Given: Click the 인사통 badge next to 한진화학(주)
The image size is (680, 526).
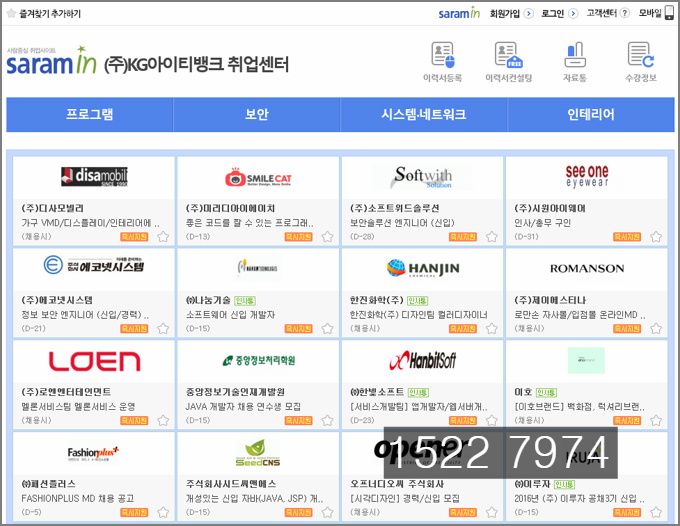Looking at the screenshot, I should [418, 301].
